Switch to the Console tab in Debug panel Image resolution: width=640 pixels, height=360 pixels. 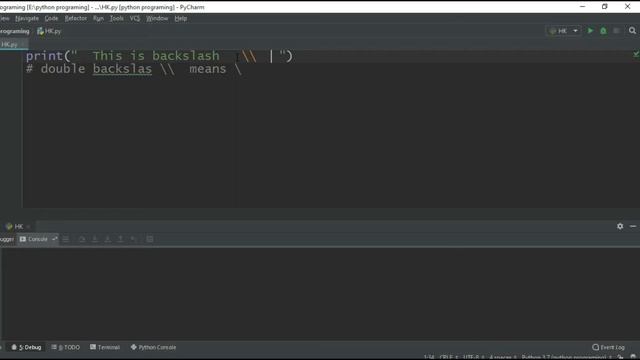38,239
